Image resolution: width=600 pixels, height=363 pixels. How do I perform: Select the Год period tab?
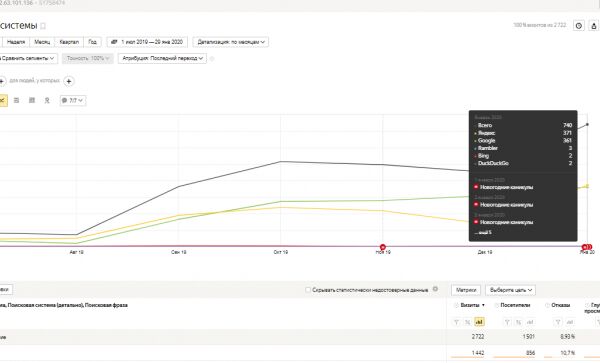pos(93,42)
